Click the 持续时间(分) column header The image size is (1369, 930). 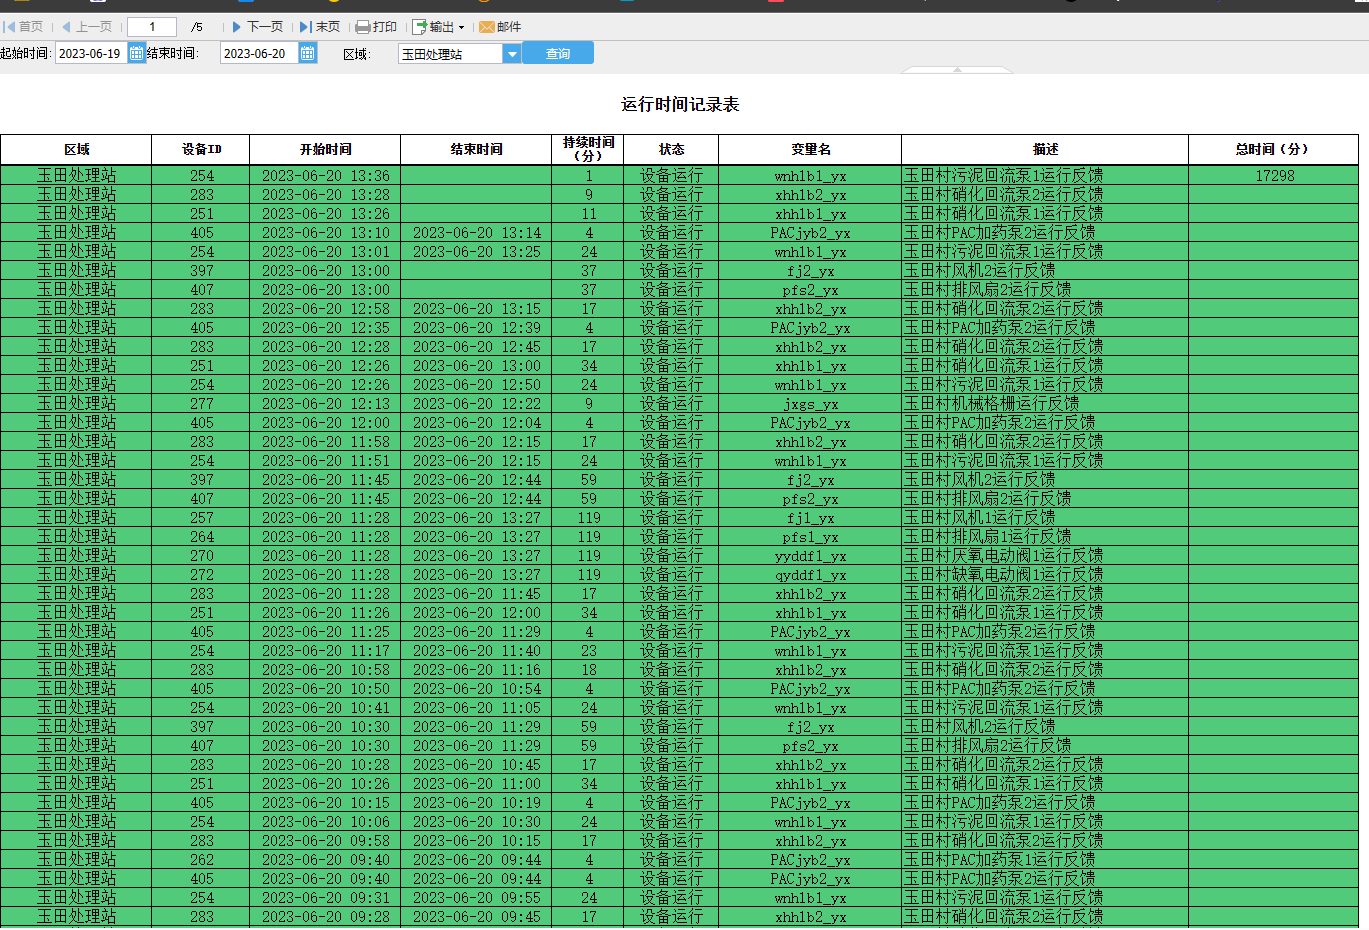pyautogui.click(x=588, y=149)
